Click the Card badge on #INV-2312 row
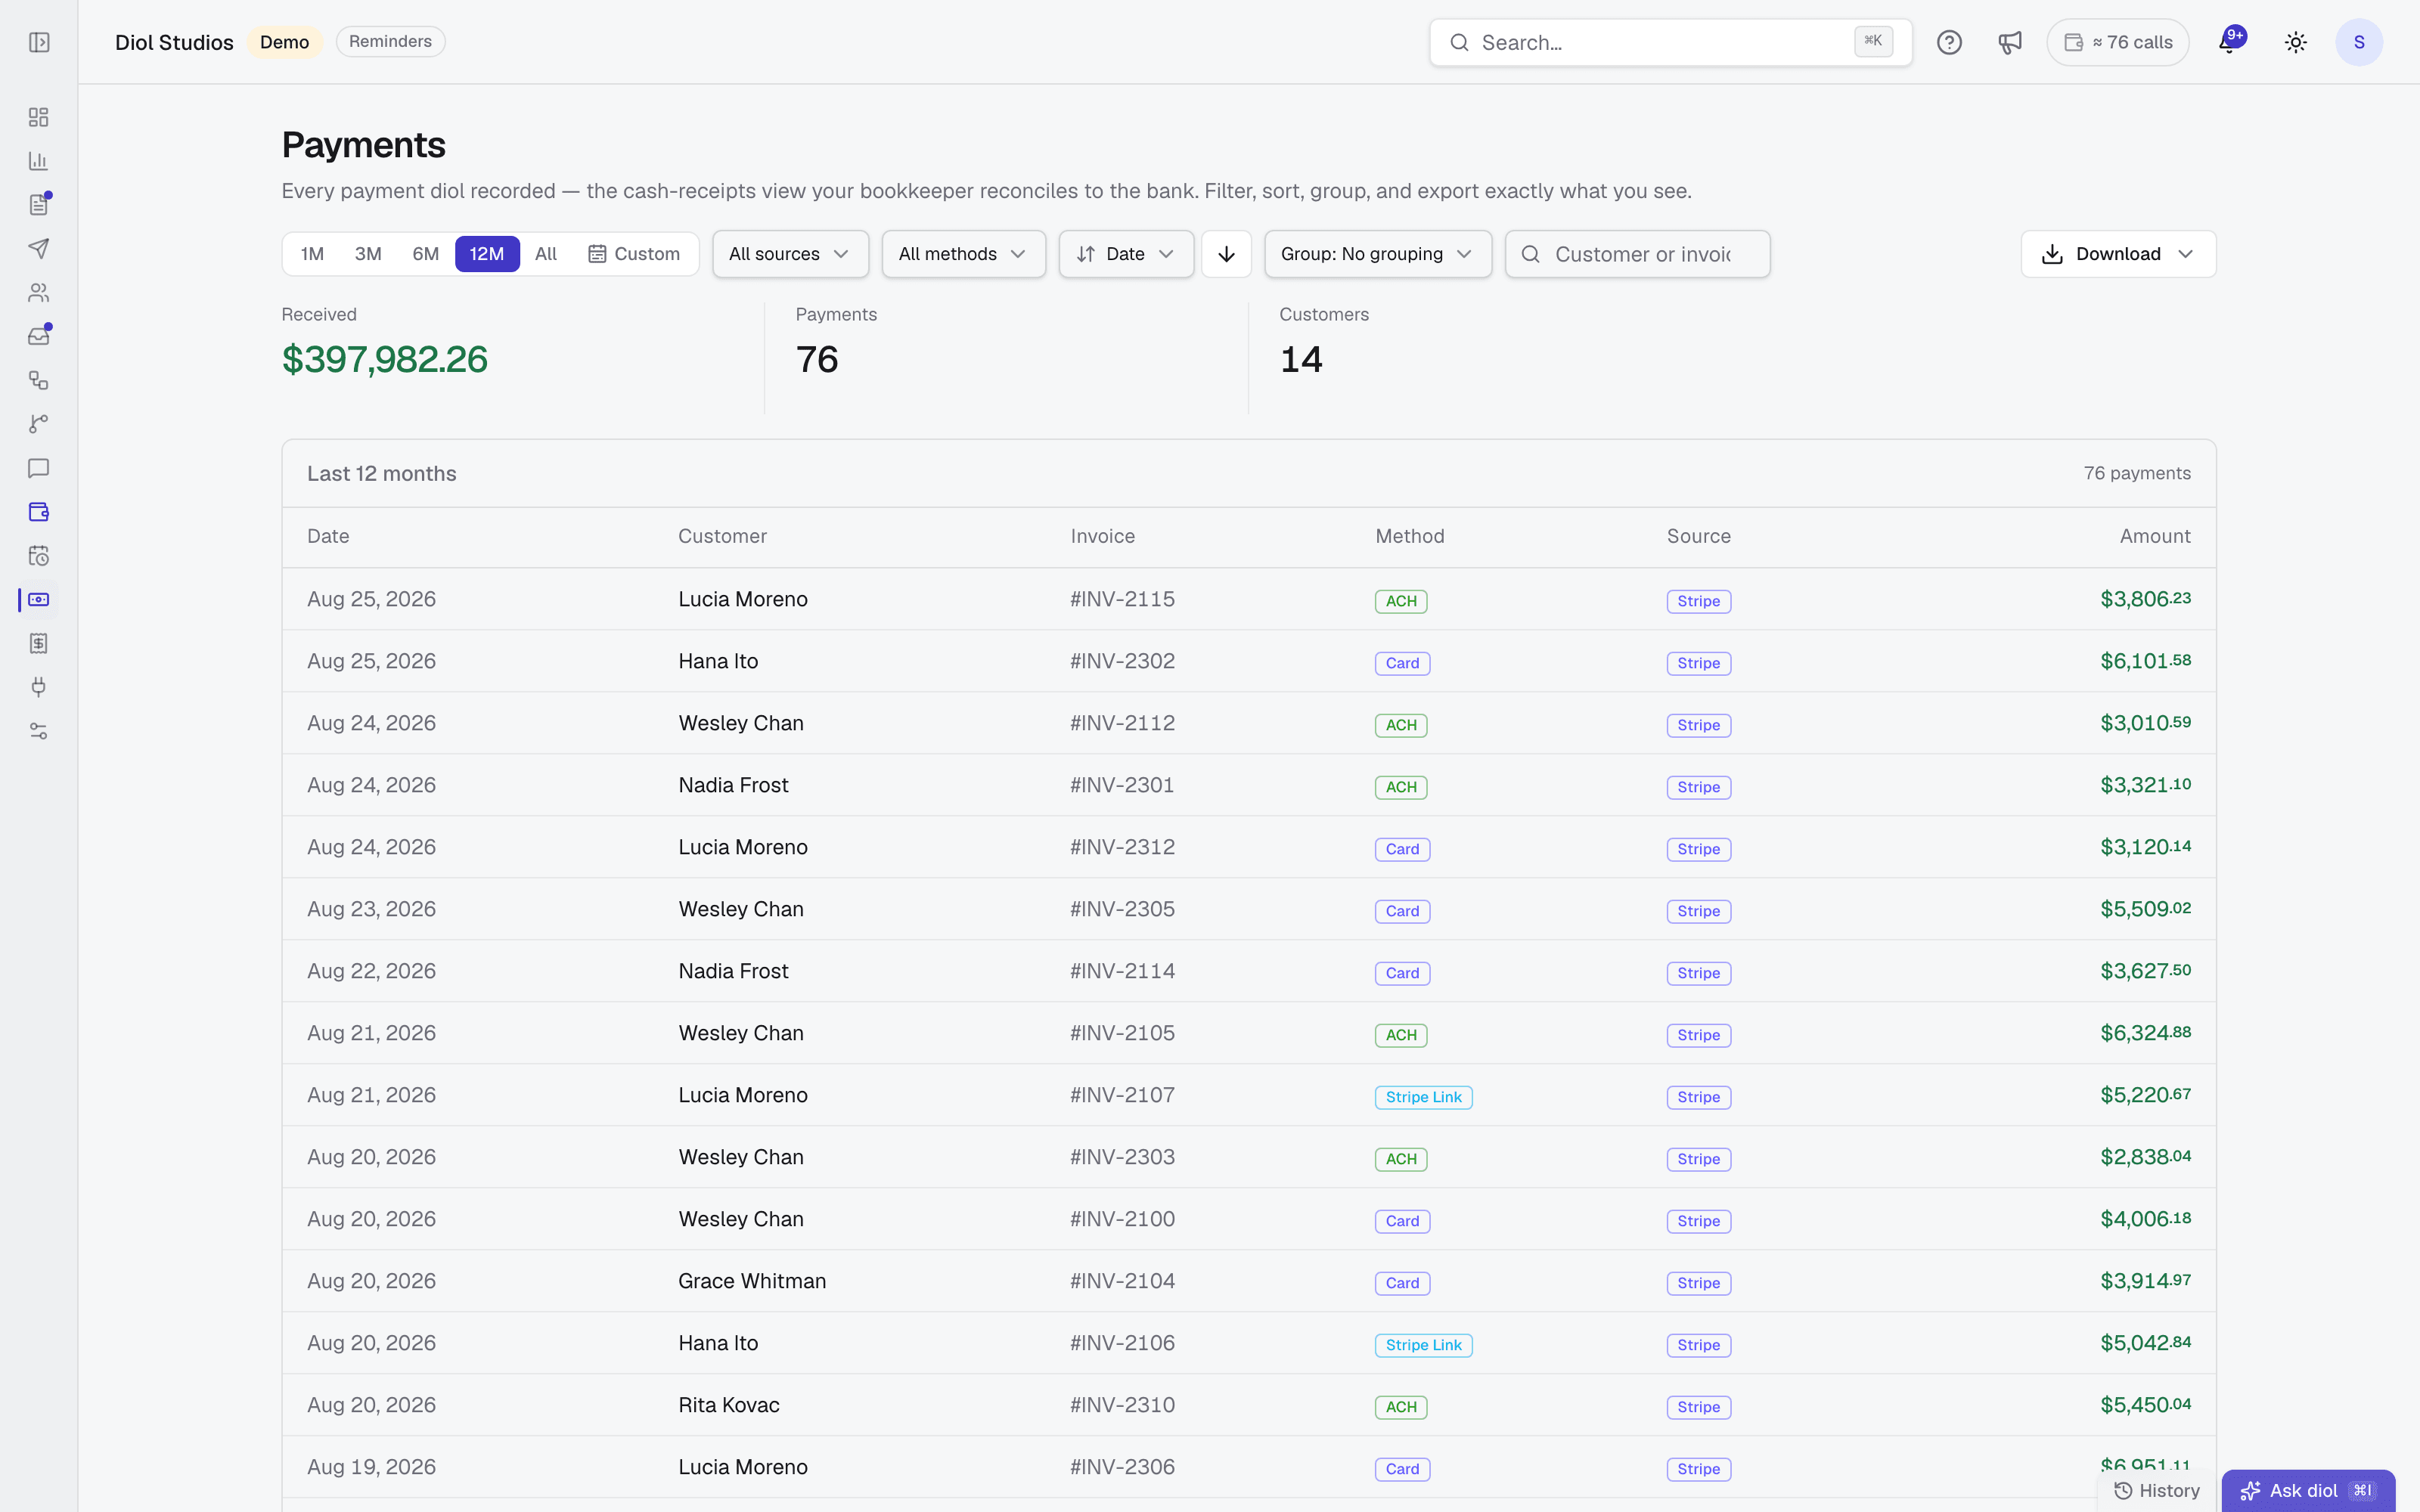Screen dimensions: 2420x1512 click(1402, 849)
